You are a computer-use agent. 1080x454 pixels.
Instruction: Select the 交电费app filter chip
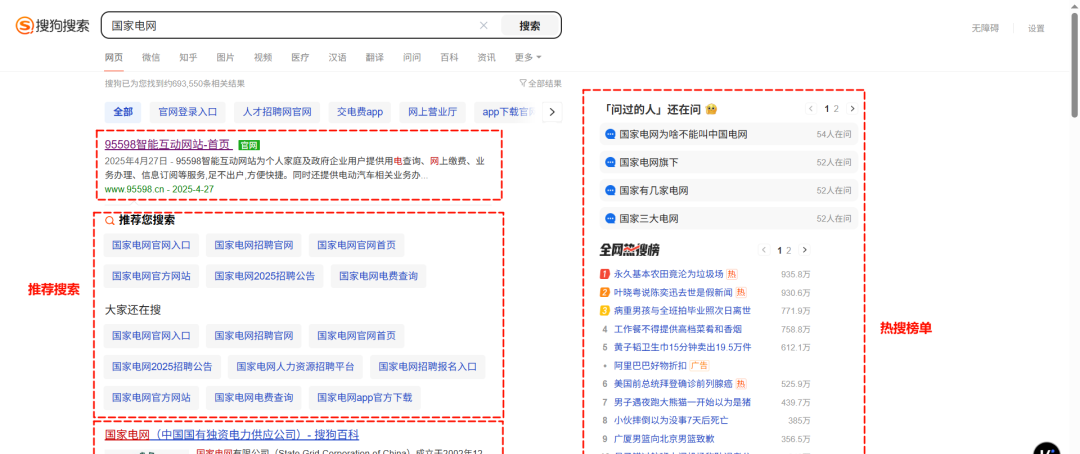360,112
